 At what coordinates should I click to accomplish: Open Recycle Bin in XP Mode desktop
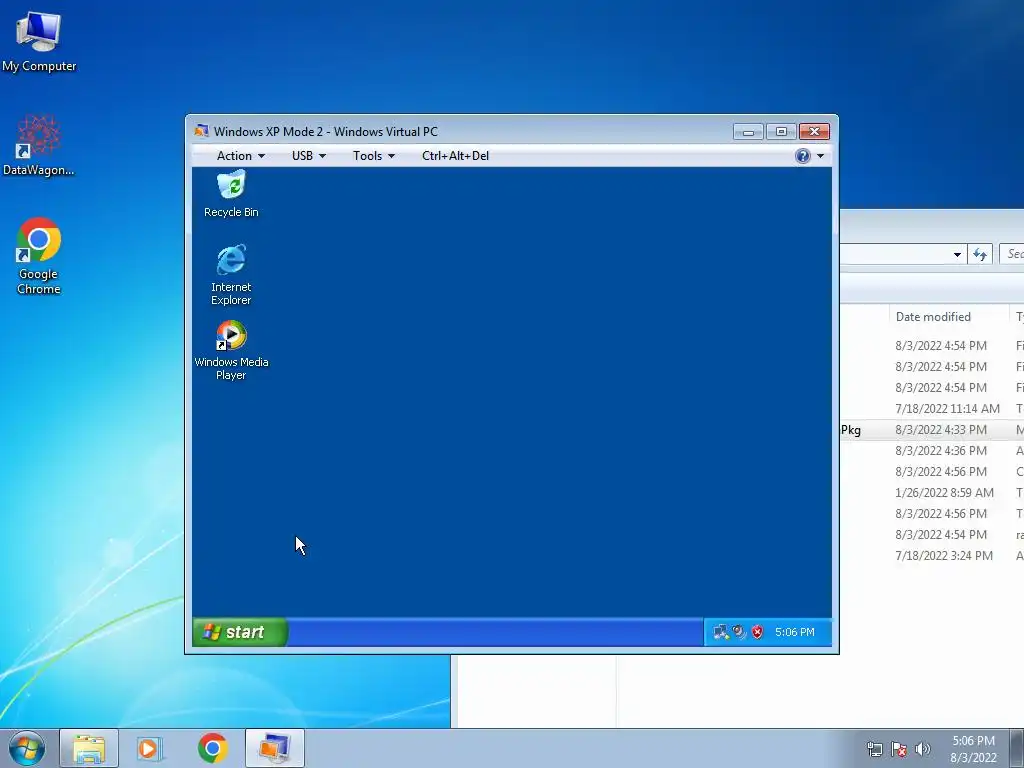pos(231,194)
